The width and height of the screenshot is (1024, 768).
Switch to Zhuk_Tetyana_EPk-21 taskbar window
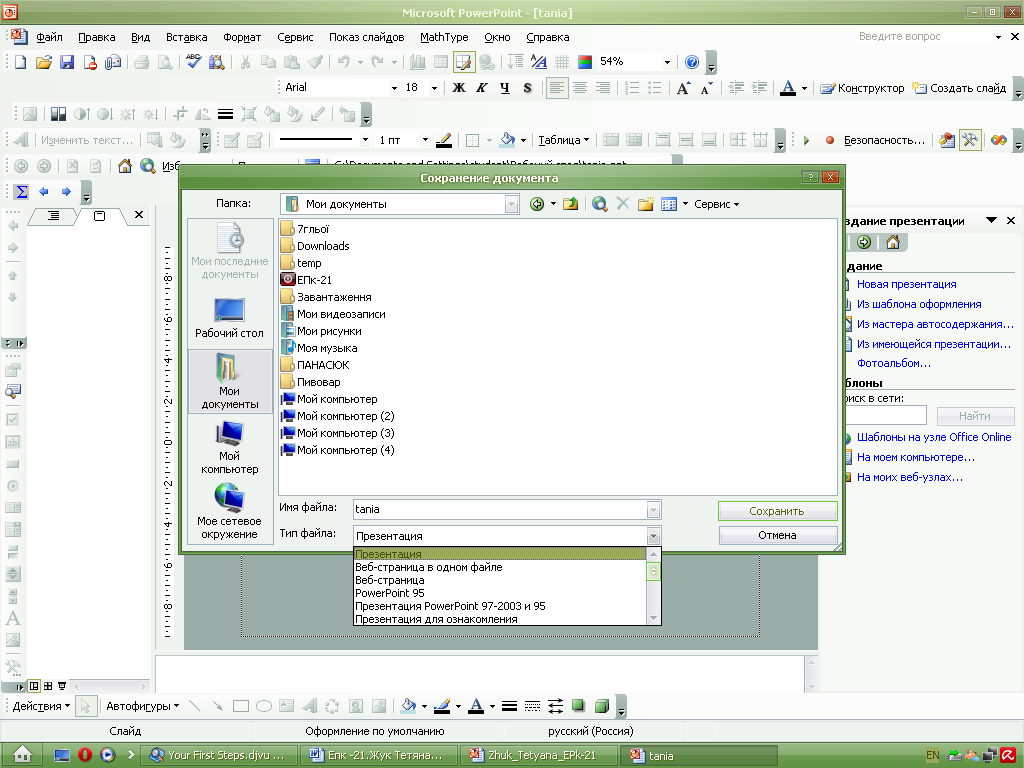pyautogui.click(x=538, y=755)
